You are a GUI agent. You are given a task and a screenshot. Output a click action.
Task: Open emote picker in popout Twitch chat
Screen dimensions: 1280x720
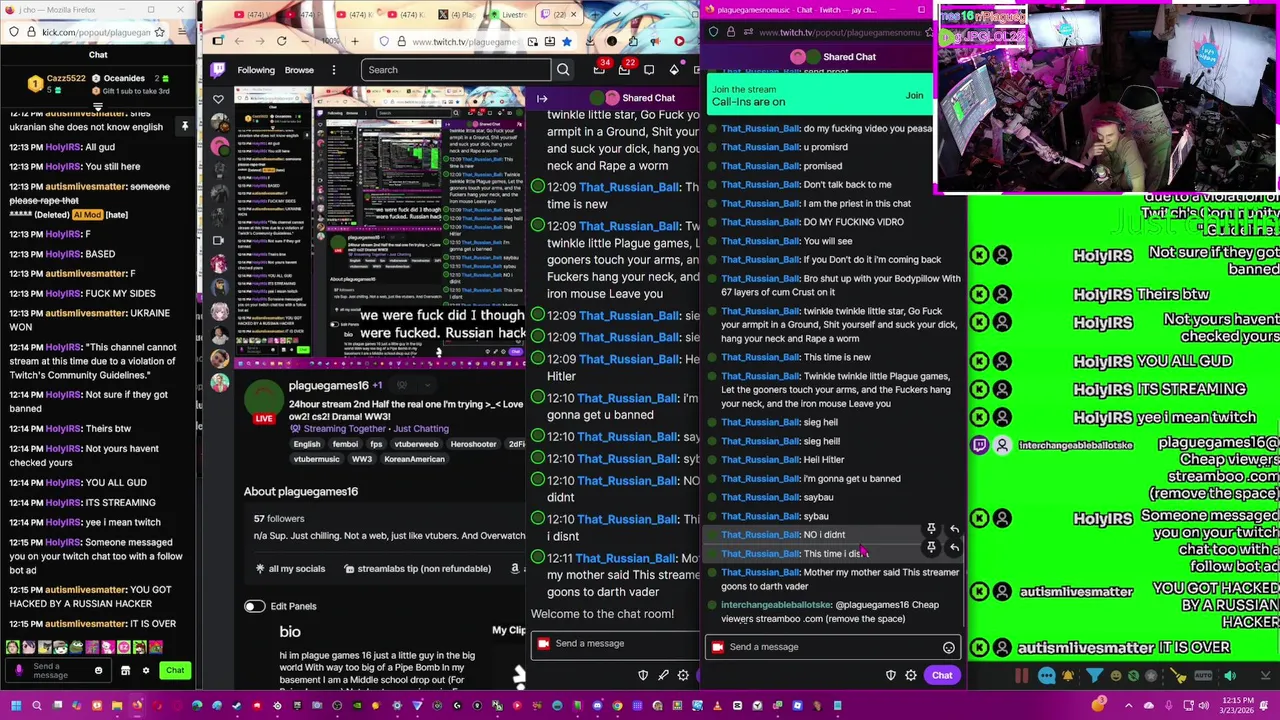point(948,647)
